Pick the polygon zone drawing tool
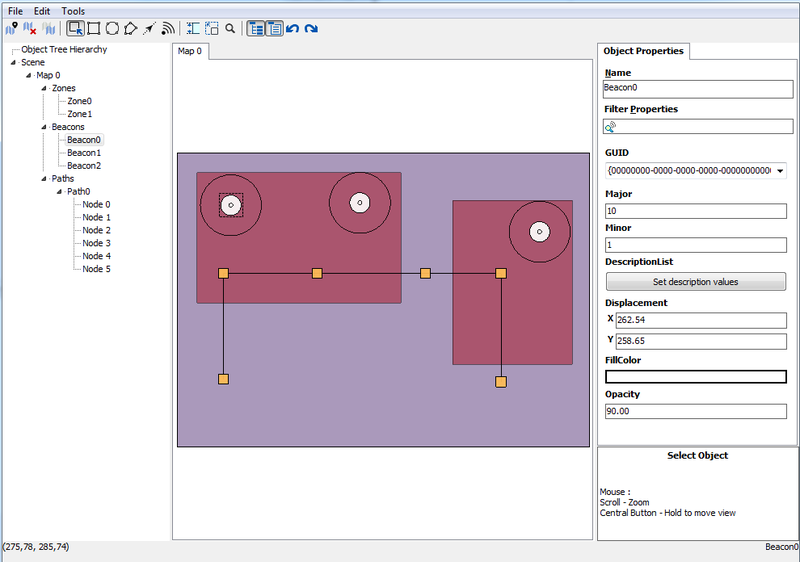 click(x=131, y=29)
